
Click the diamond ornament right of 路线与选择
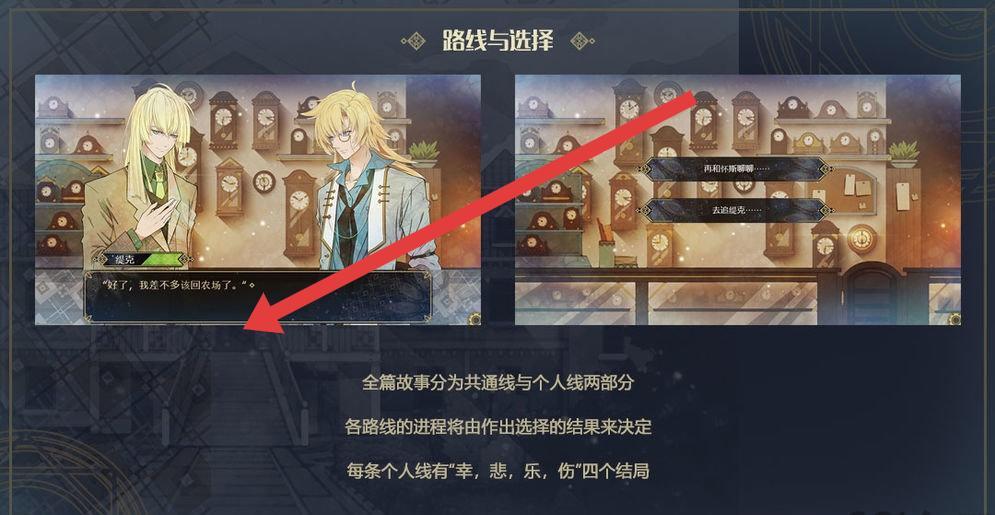[x=582, y=41]
